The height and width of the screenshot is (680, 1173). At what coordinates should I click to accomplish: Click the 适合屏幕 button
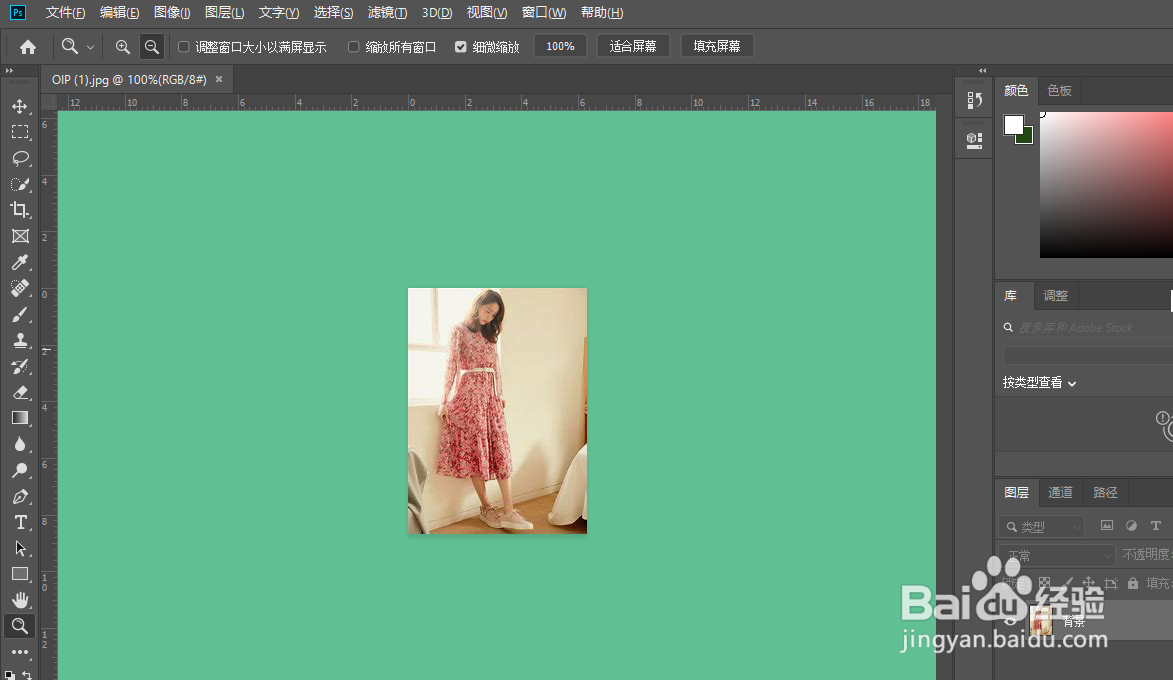(x=633, y=46)
